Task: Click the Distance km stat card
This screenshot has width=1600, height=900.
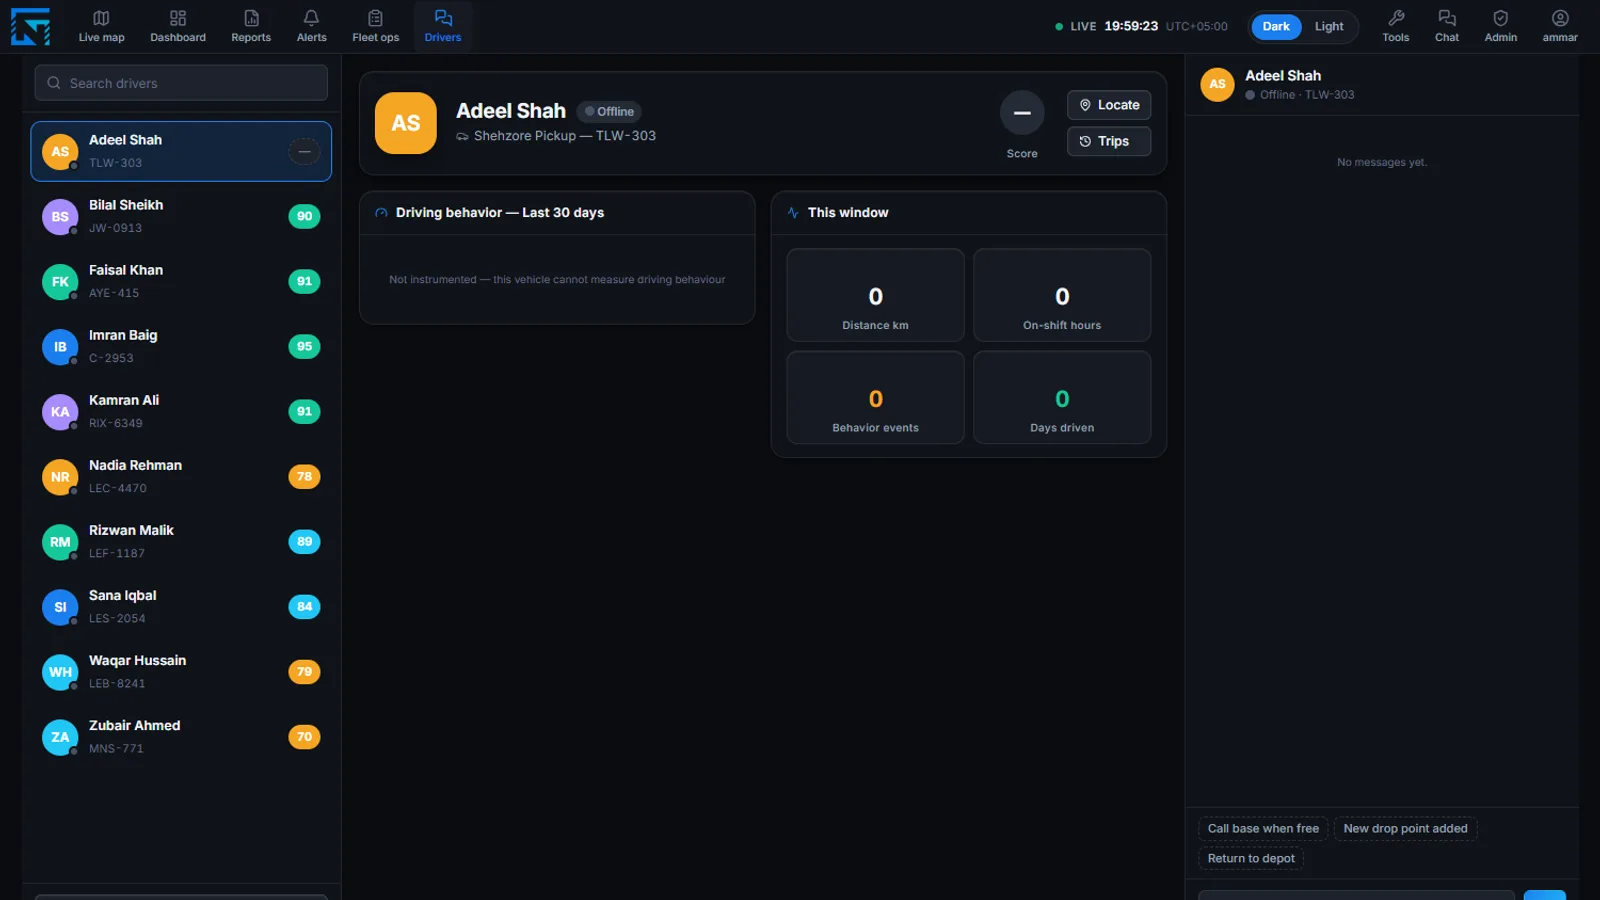Action: tap(875, 295)
